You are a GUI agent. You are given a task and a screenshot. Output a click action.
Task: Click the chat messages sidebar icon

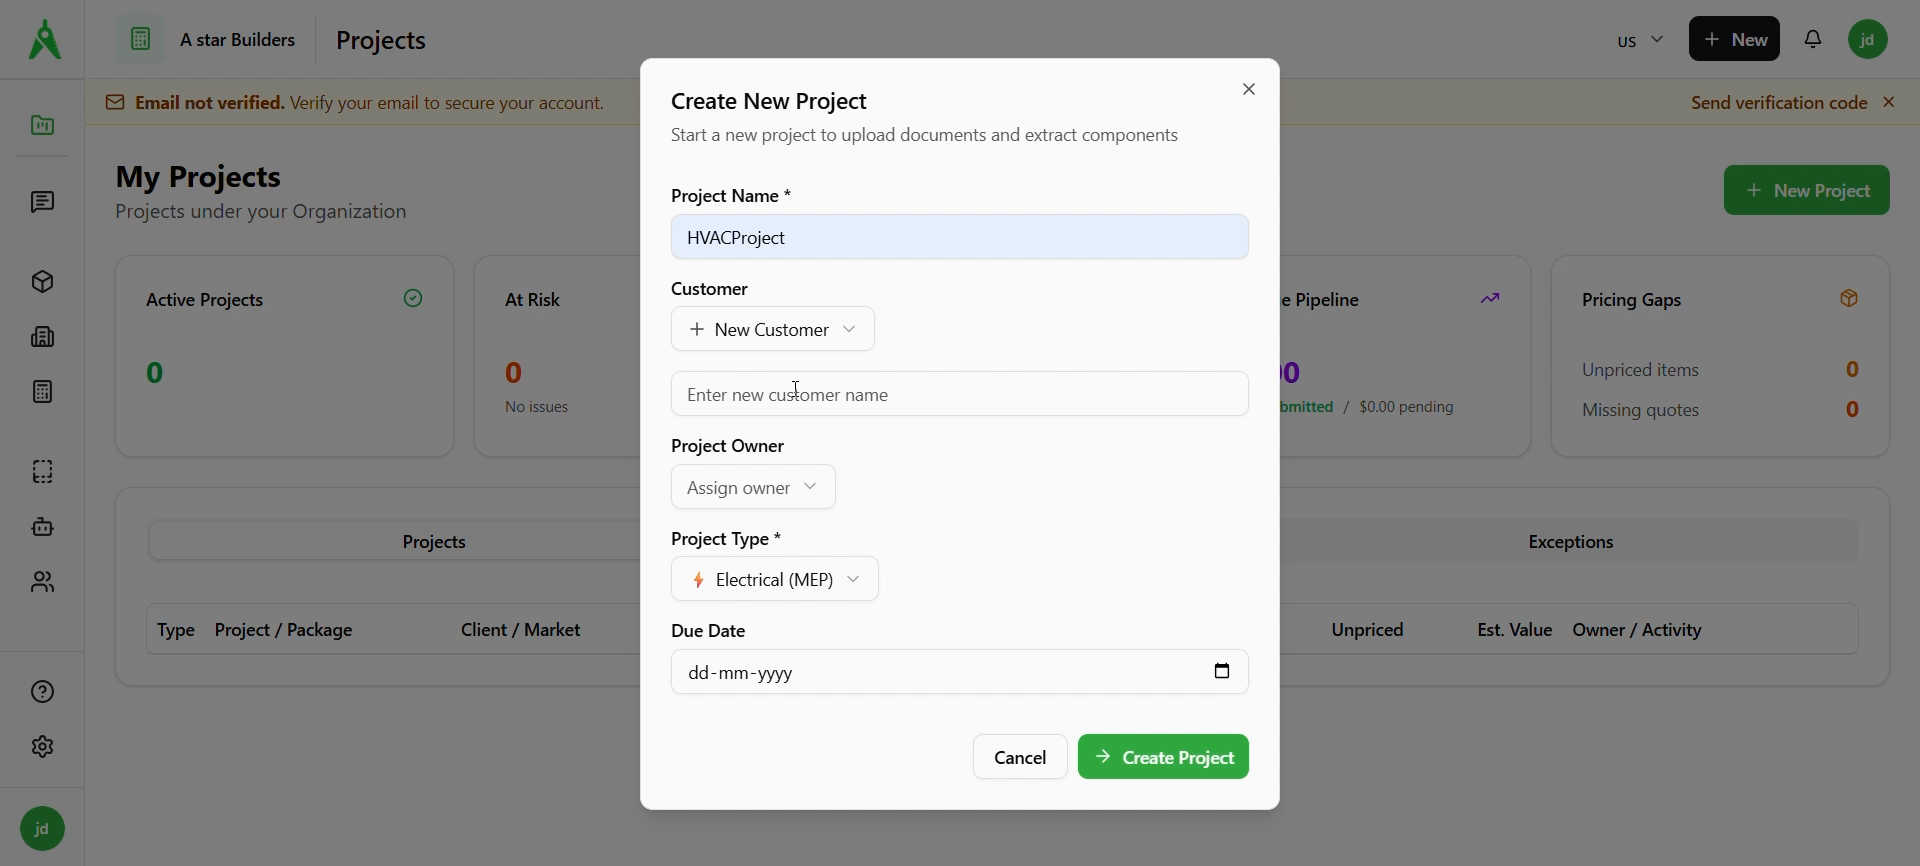click(x=42, y=203)
